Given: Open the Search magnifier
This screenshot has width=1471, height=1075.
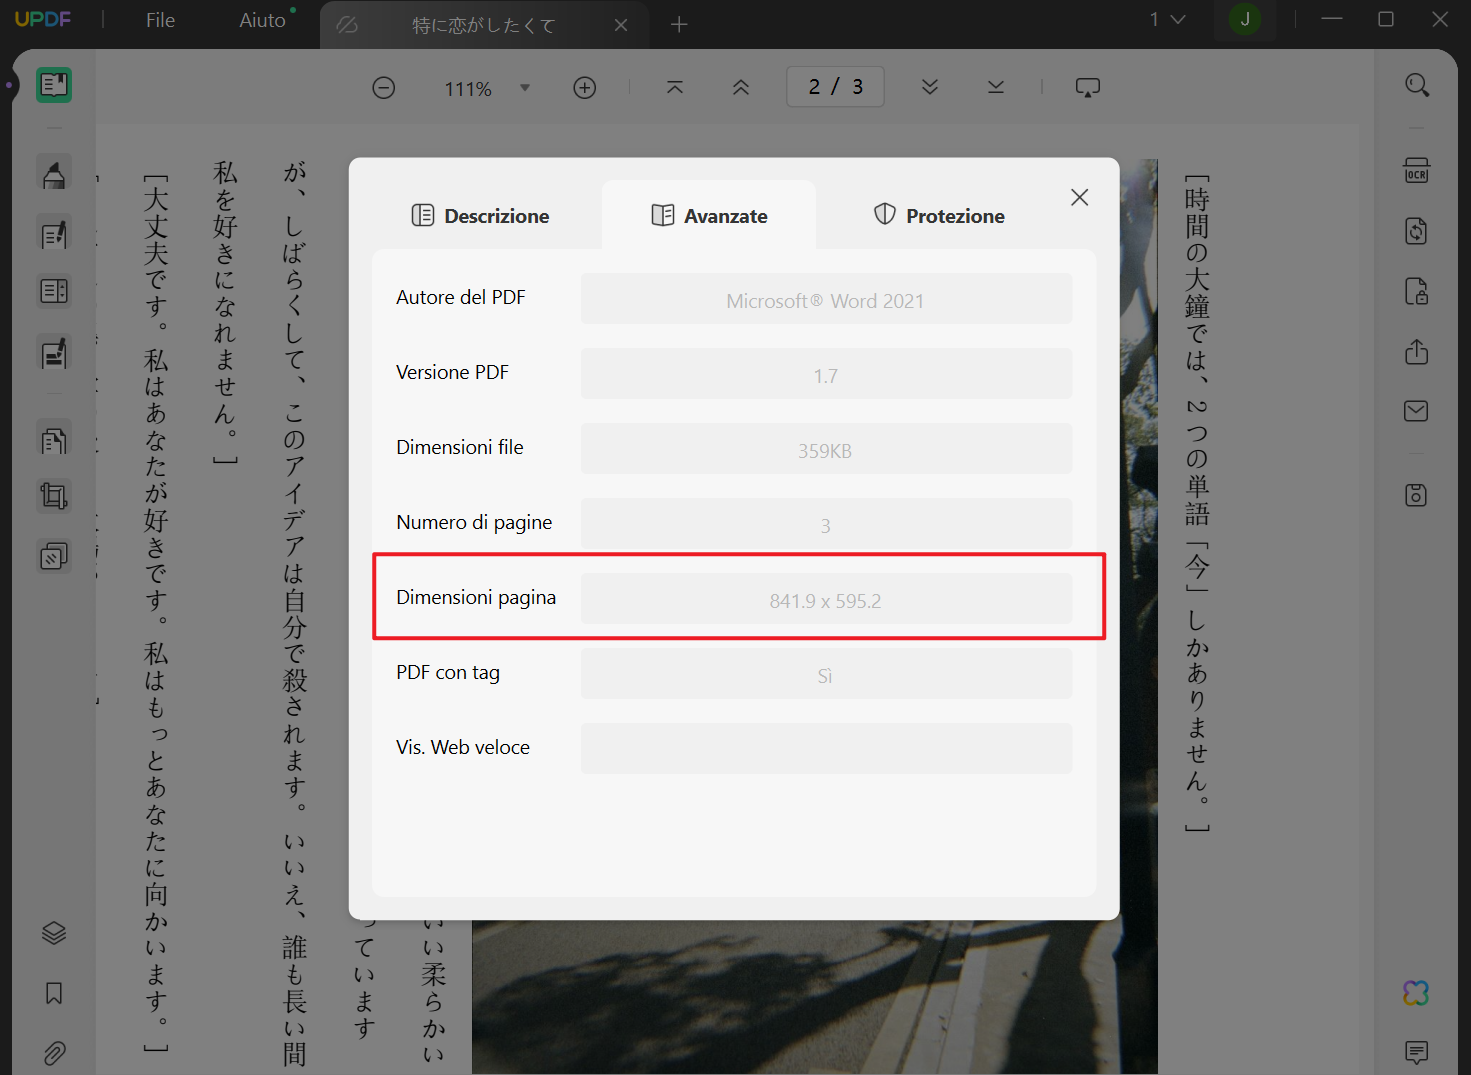Looking at the screenshot, I should click(x=1417, y=85).
